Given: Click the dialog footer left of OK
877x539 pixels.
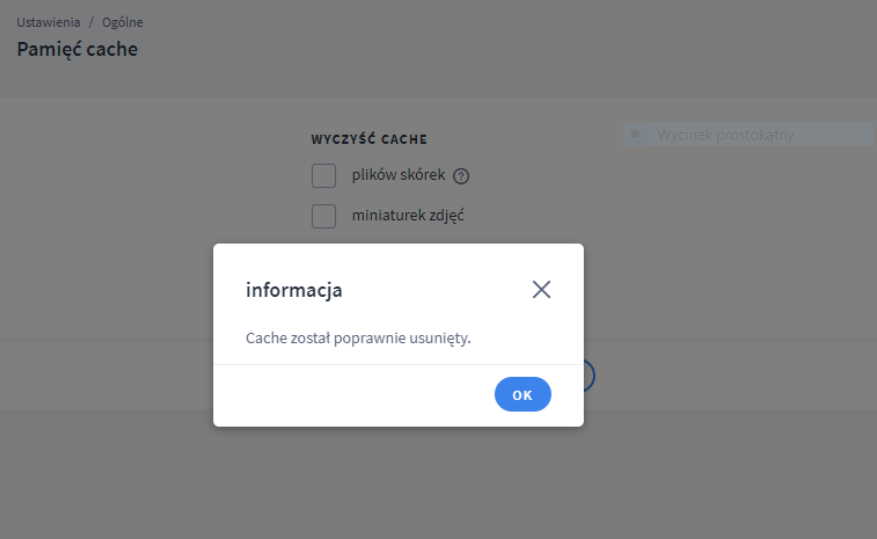Looking at the screenshot, I should click(x=350, y=395).
